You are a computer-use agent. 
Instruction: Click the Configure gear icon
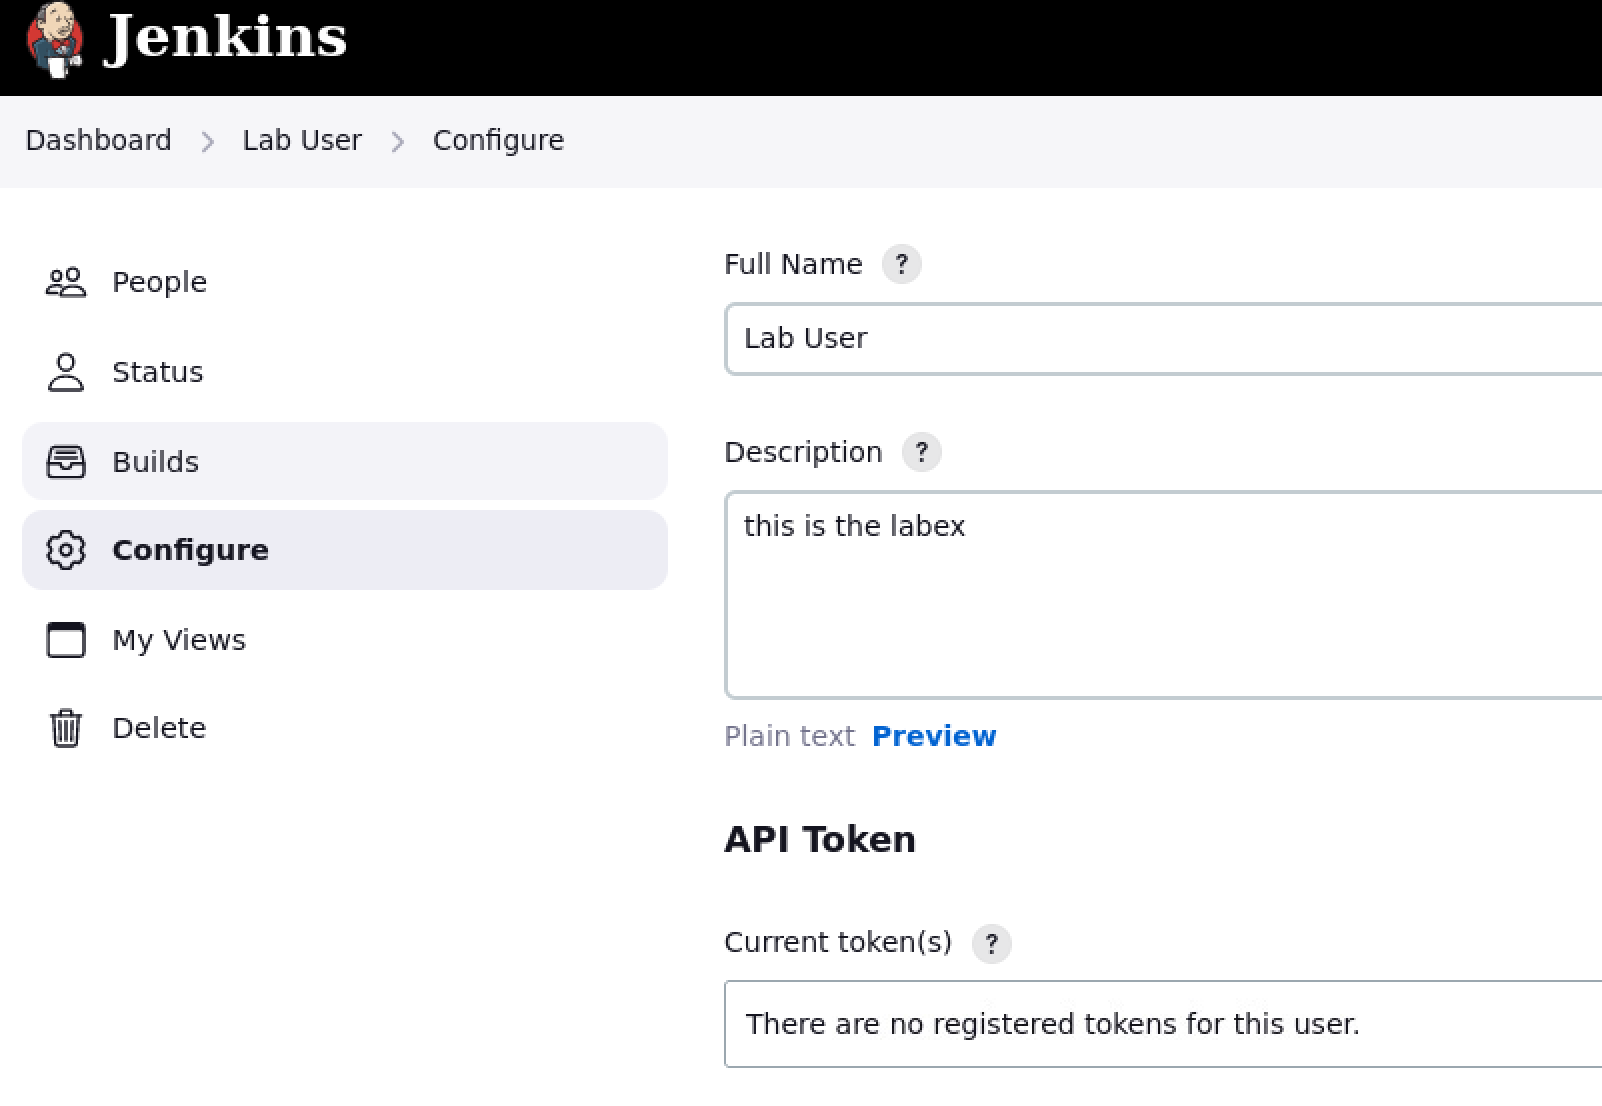click(x=66, y=550)
